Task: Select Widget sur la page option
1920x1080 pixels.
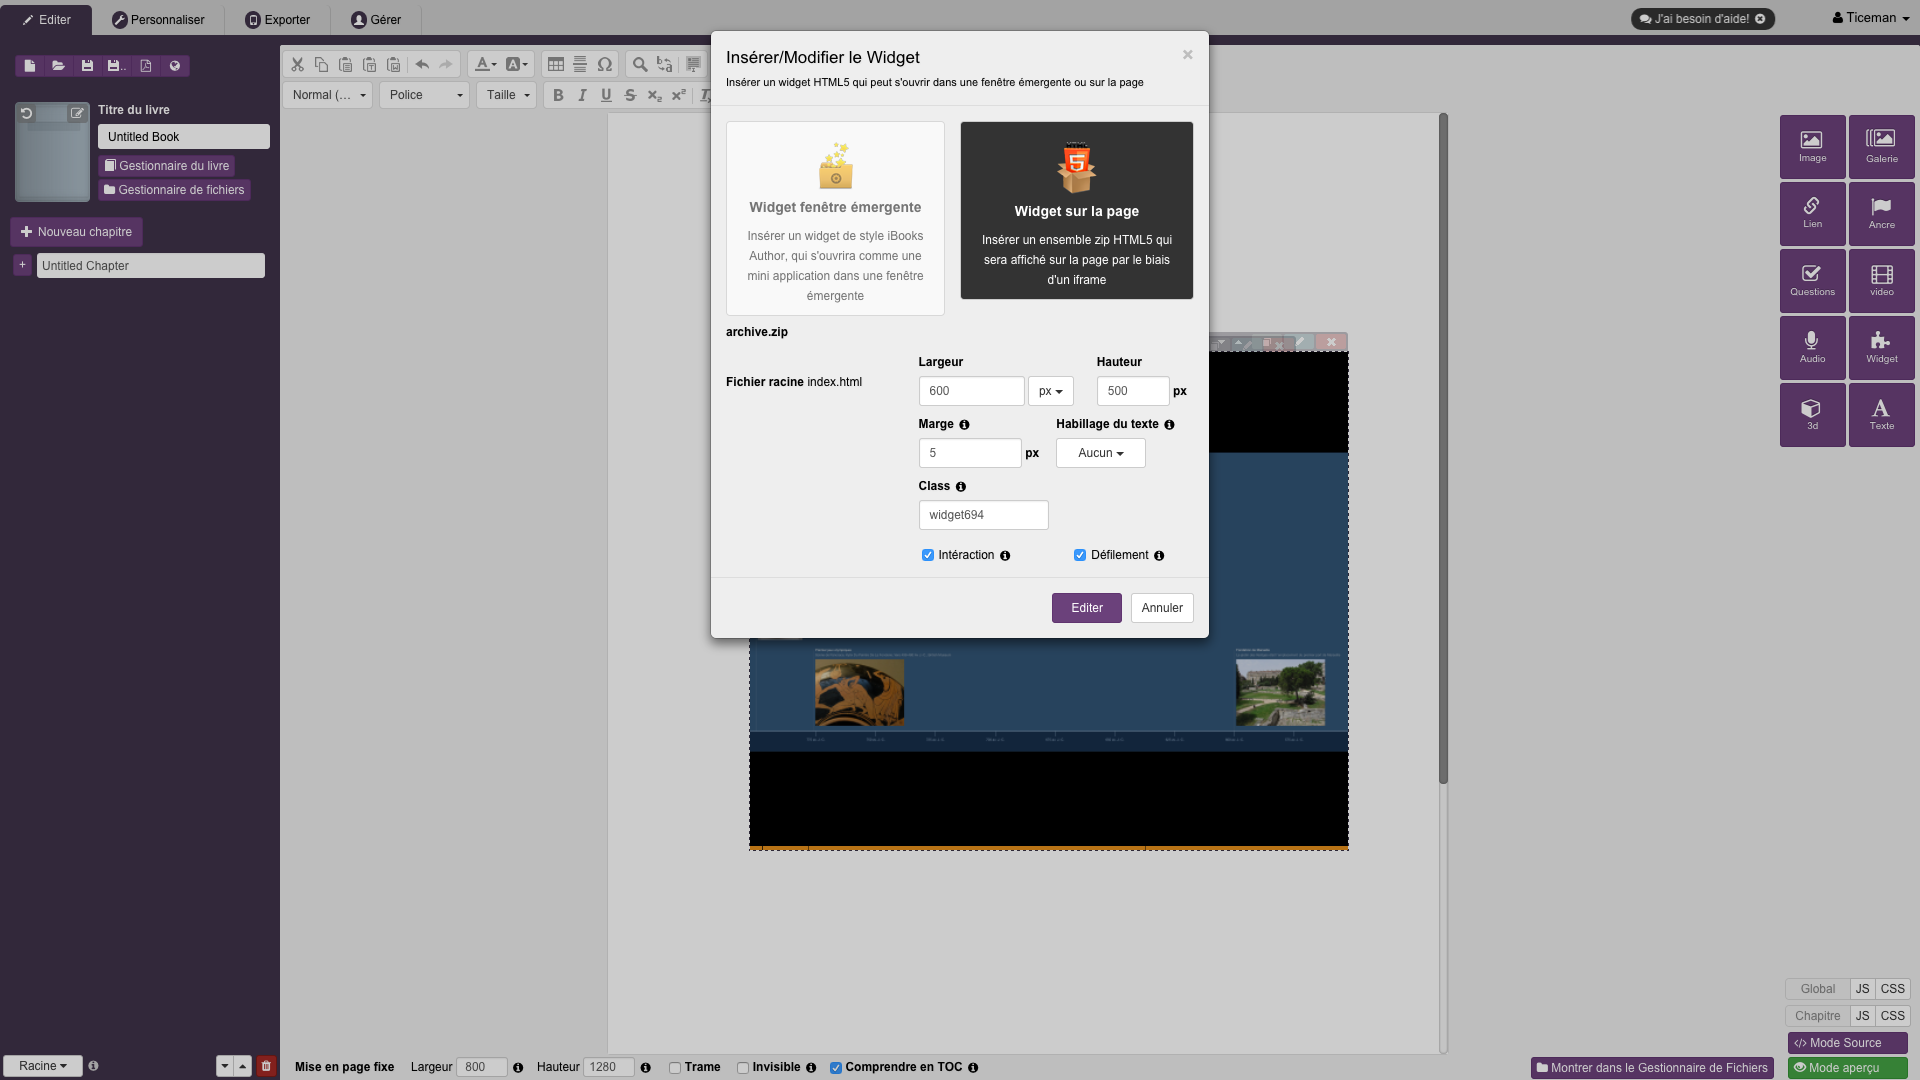Action: coord(1076,210)
